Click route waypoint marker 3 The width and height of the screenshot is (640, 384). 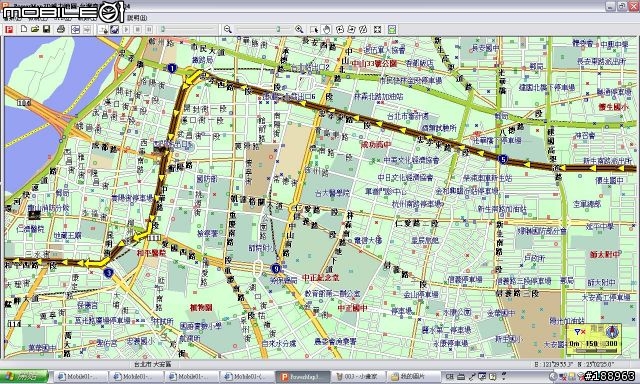tap(108, 273)
